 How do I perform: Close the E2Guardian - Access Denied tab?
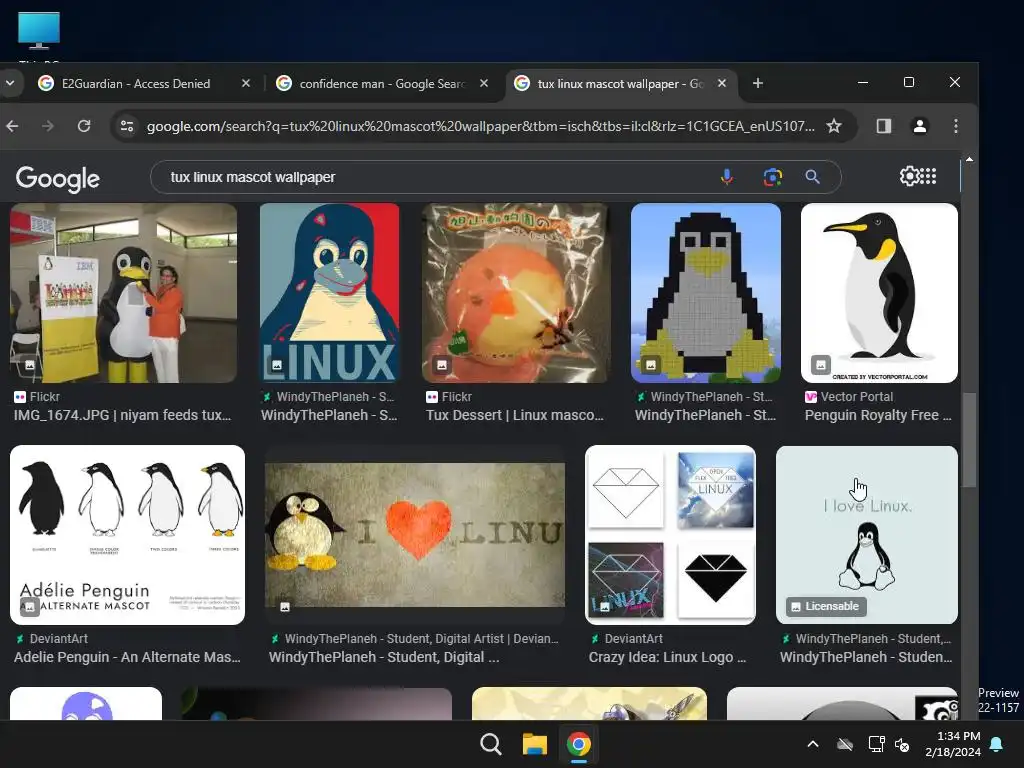pyautogui.click(x=246, y=83)
